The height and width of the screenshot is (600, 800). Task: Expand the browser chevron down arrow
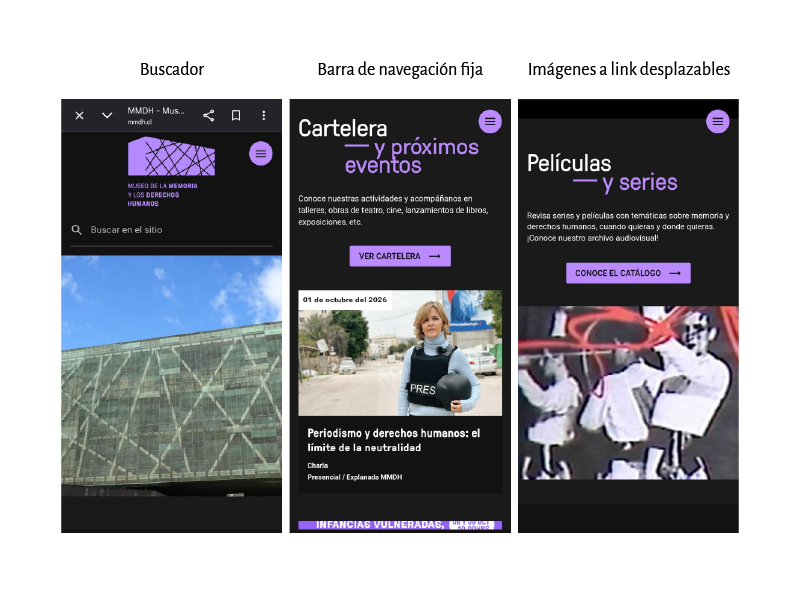(x=107, y=116)
